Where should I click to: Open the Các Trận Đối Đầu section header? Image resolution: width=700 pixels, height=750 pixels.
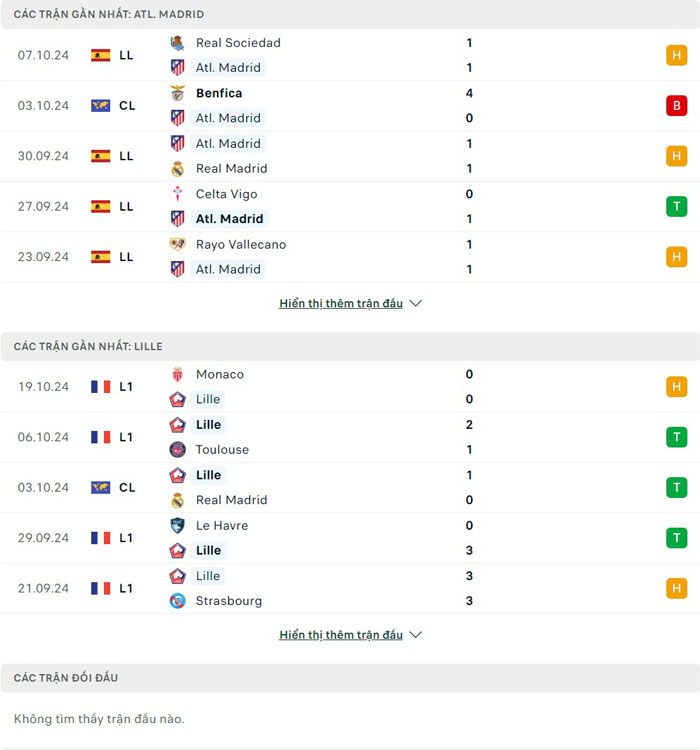[66, 678]
